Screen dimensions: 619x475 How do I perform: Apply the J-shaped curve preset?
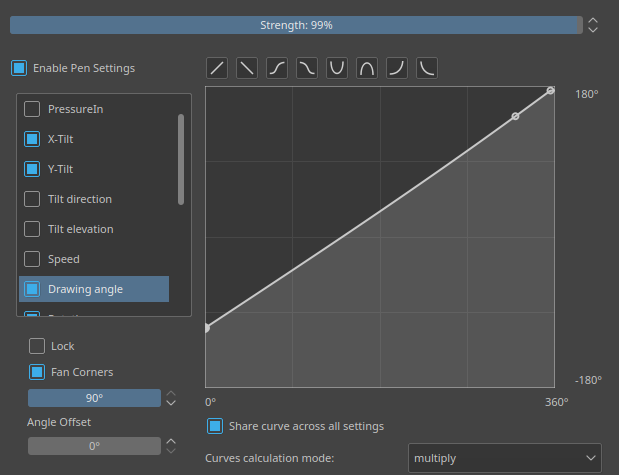click(x=397, y=68)
